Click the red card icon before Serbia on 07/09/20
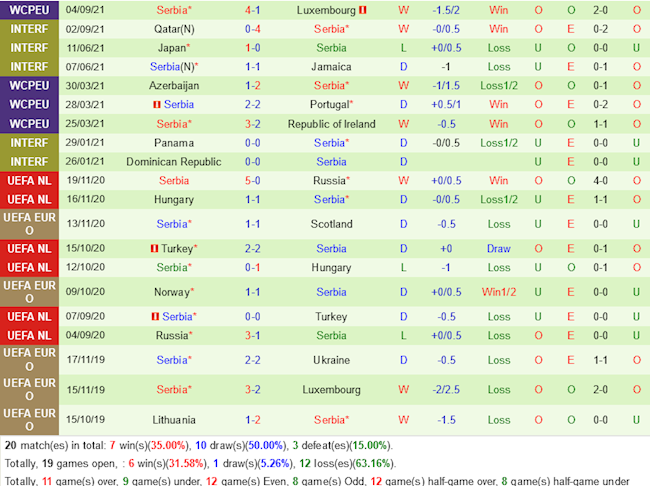Image resolution: width=650 pixels, height=487 pixels. [x=155, y=317]
